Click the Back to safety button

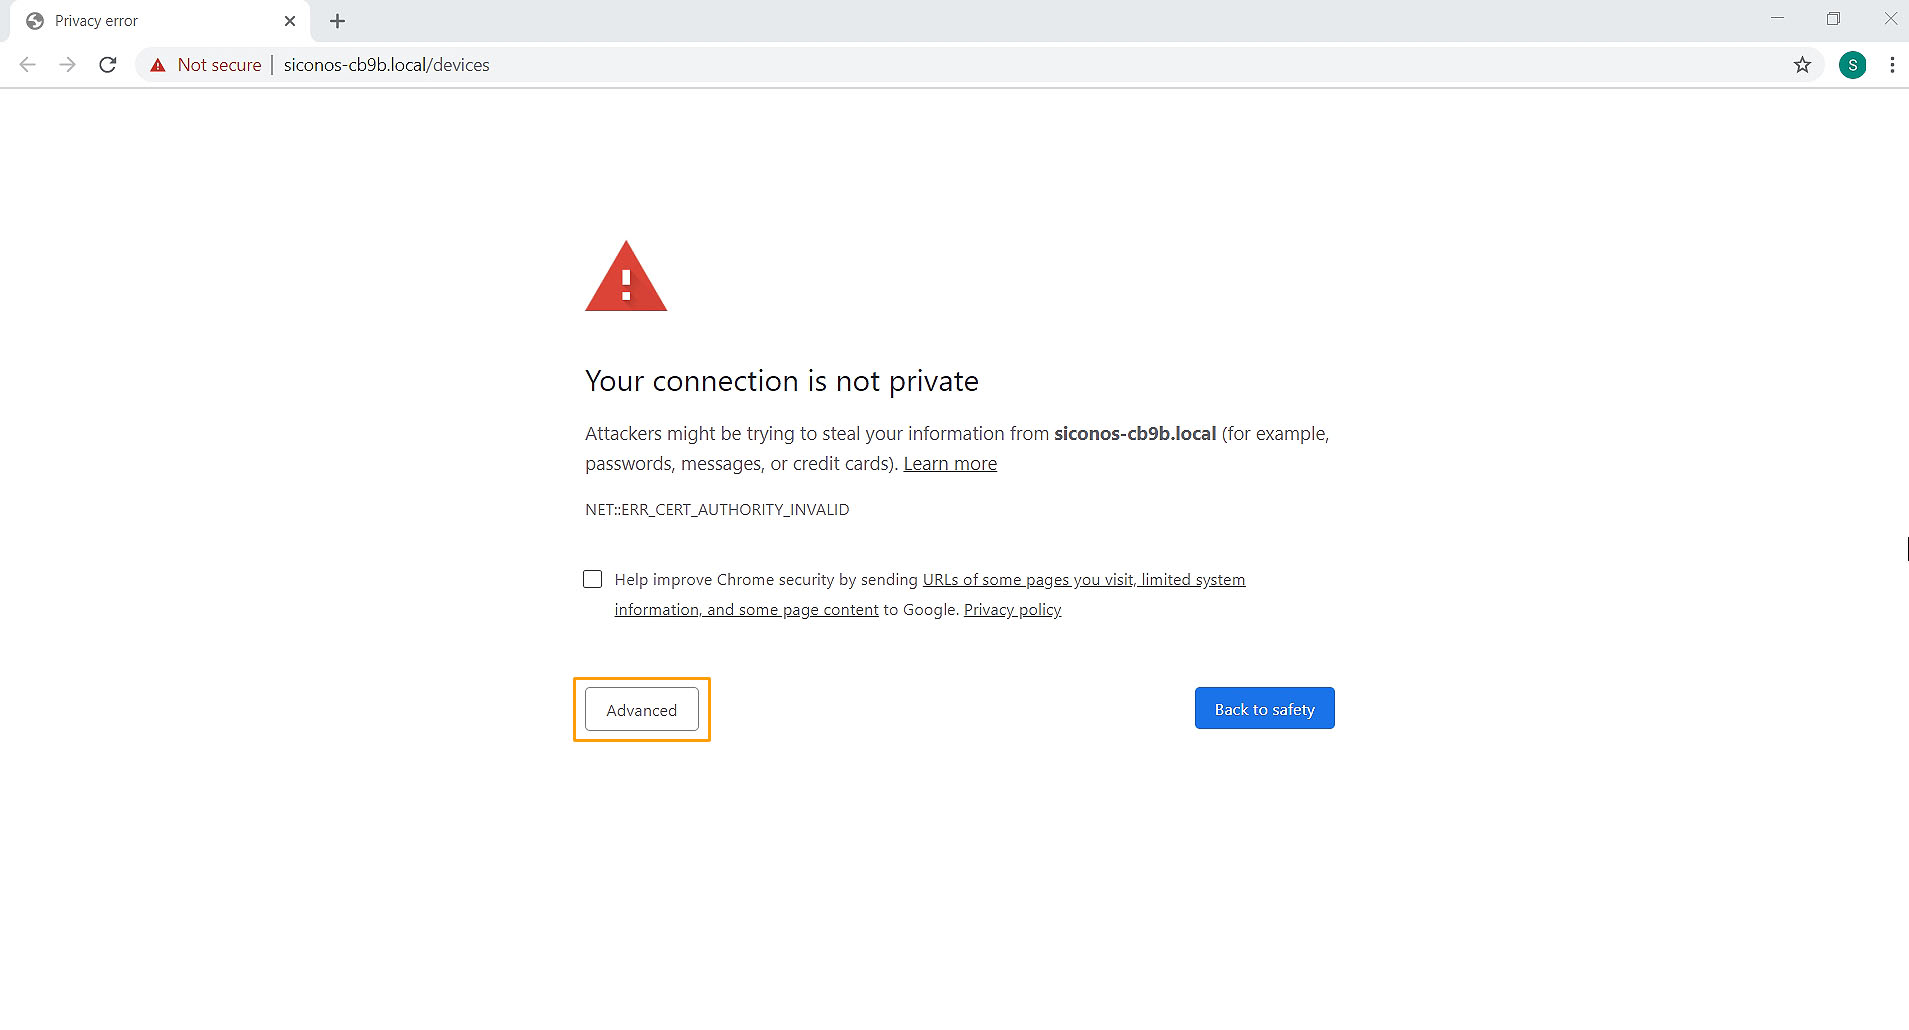click(1264, 709)
